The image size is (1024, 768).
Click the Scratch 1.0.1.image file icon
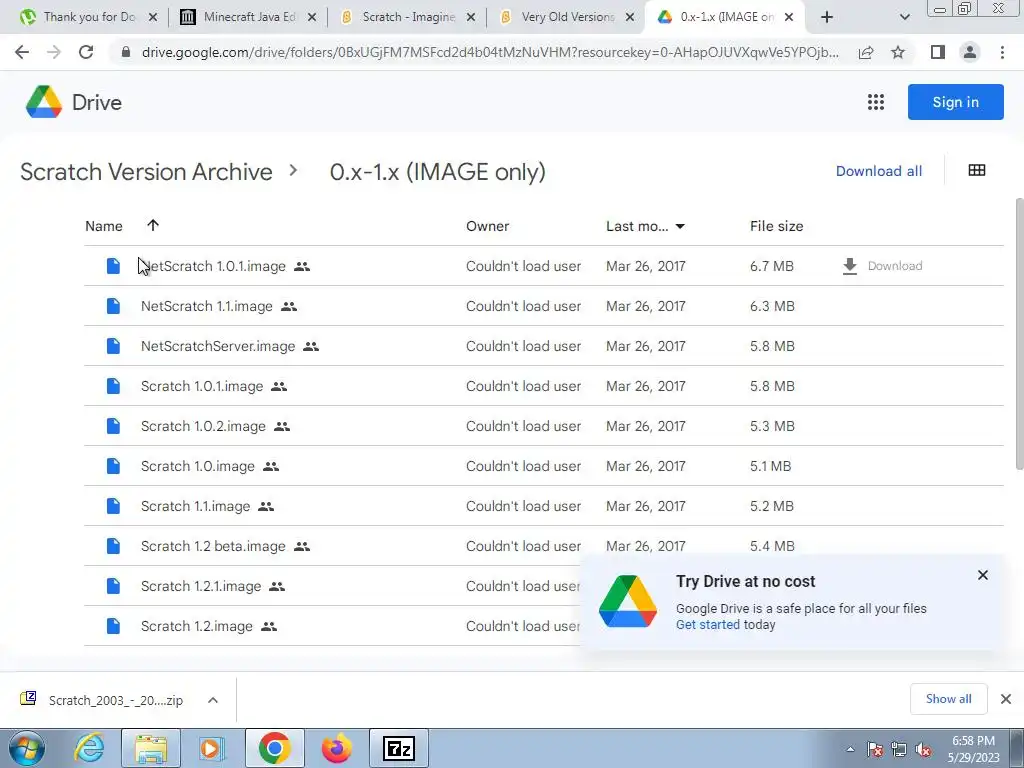pos(113,386)
